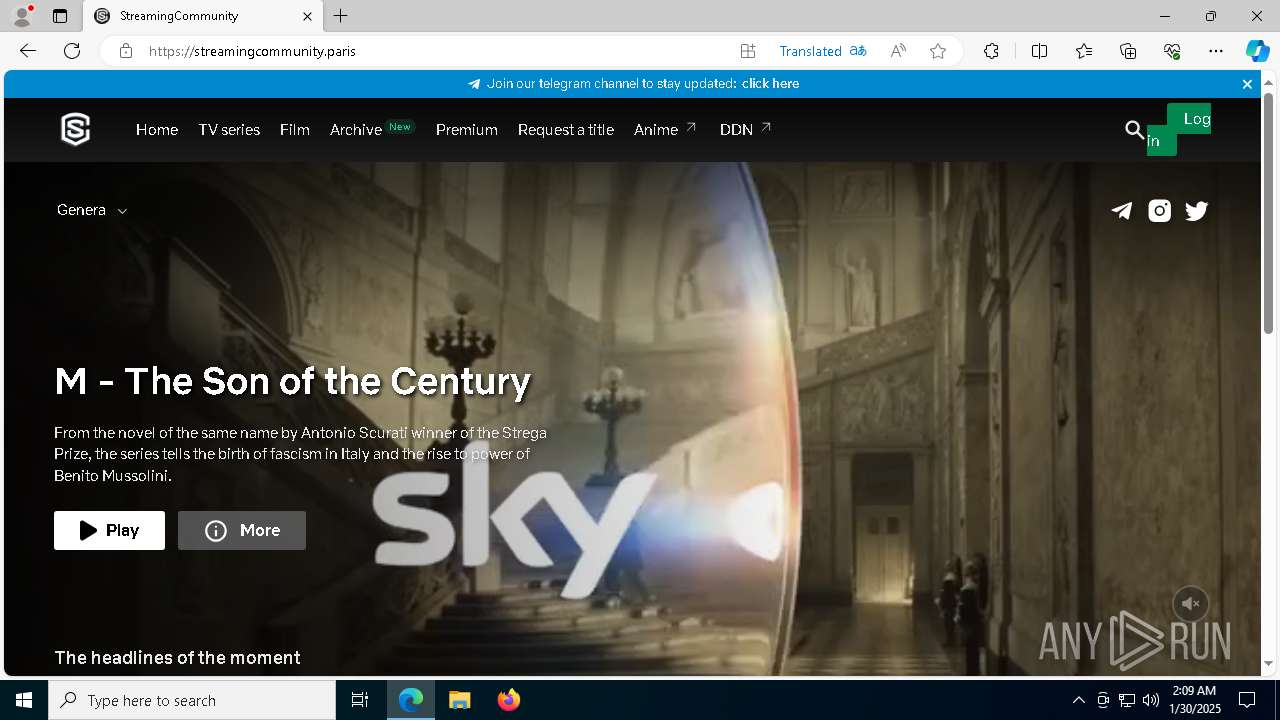Open the Copilot sidebar icon

point(1257,51)
